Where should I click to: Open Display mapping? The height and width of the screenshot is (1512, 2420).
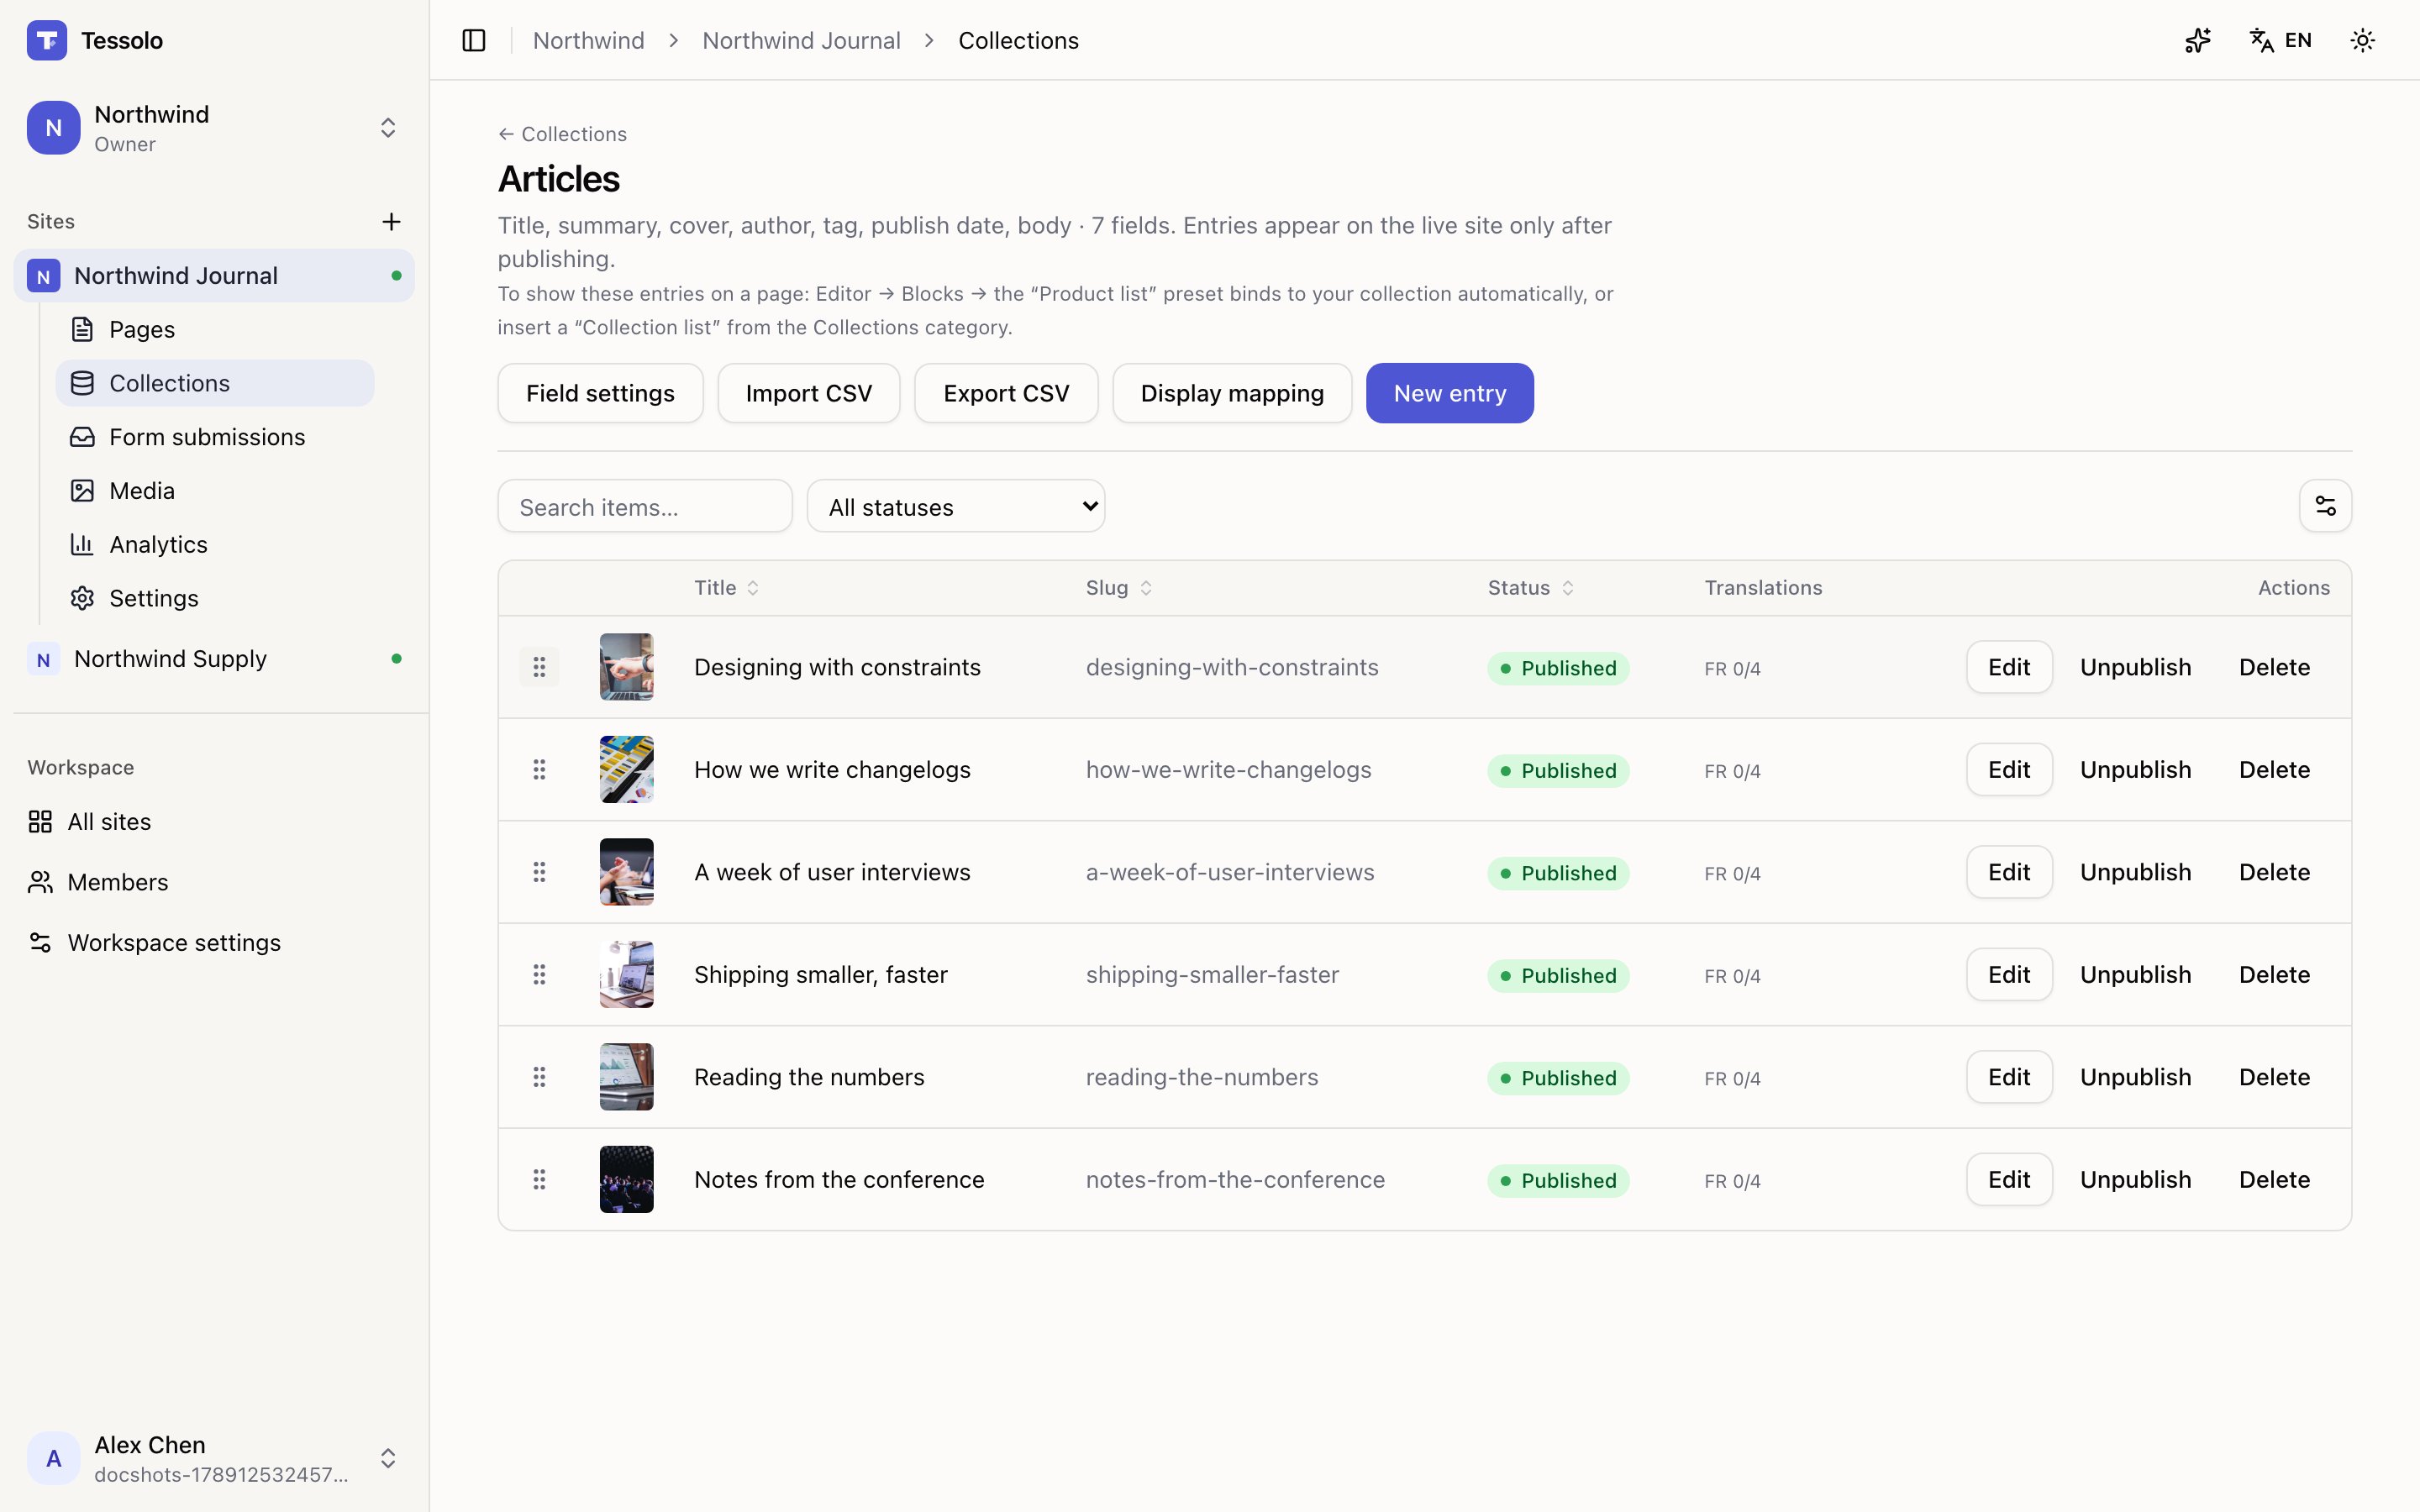click(x=1232, y=393)
